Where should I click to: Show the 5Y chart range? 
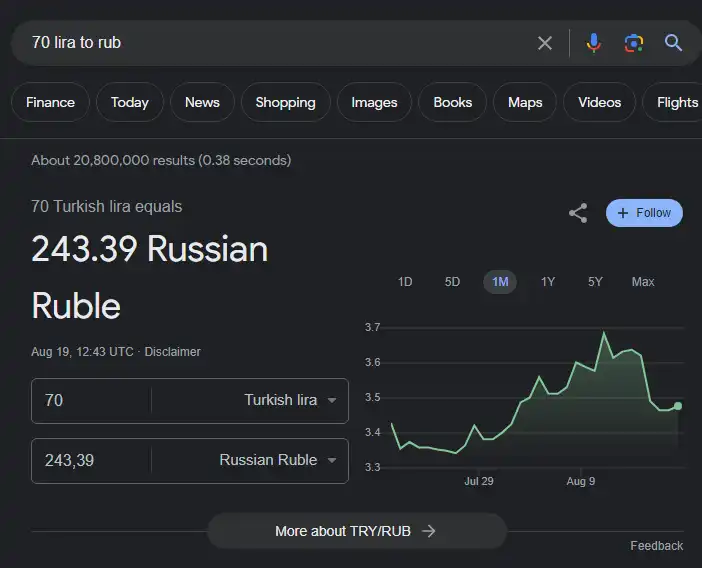(x=595, y=282)
